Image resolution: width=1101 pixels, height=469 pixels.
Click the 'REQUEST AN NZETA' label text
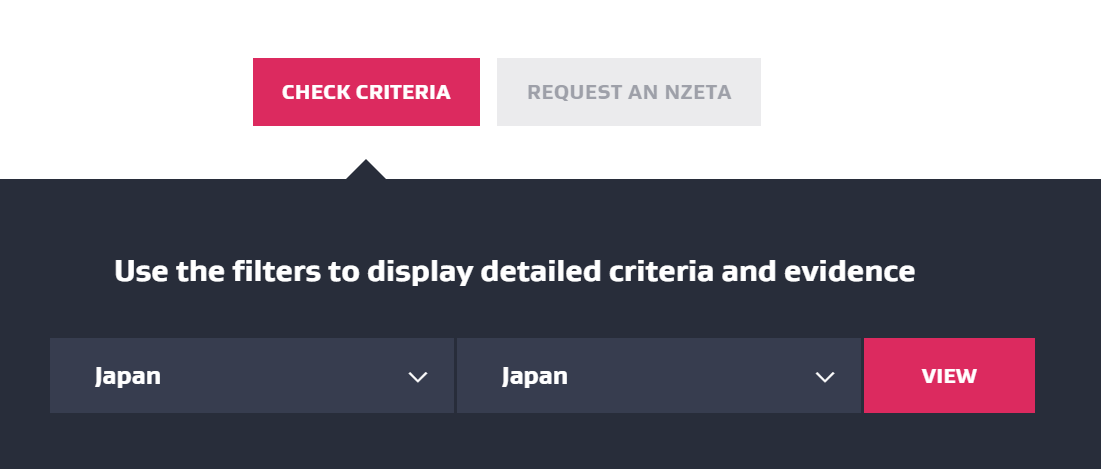(x=629, y=93)
